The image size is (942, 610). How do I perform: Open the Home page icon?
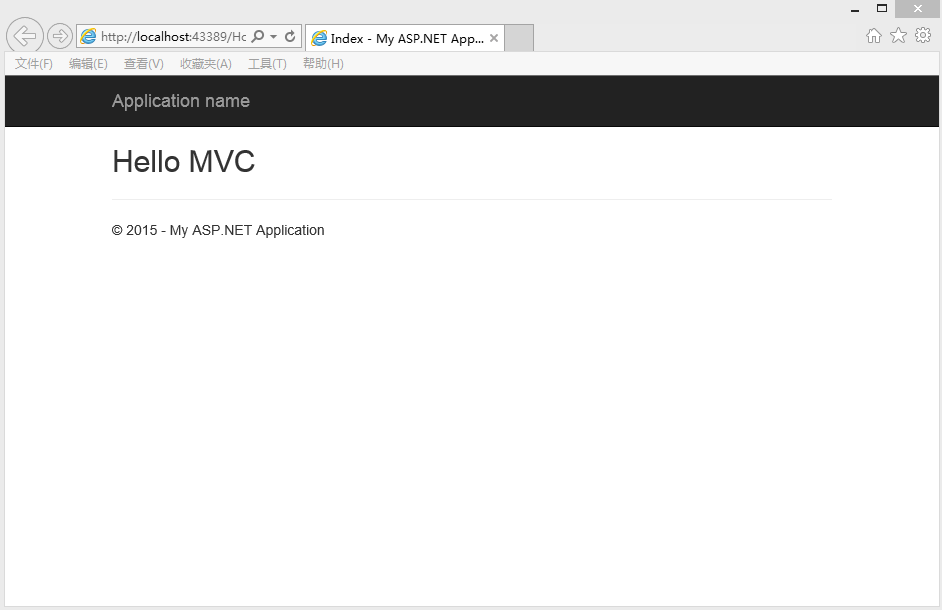point(874,35)
